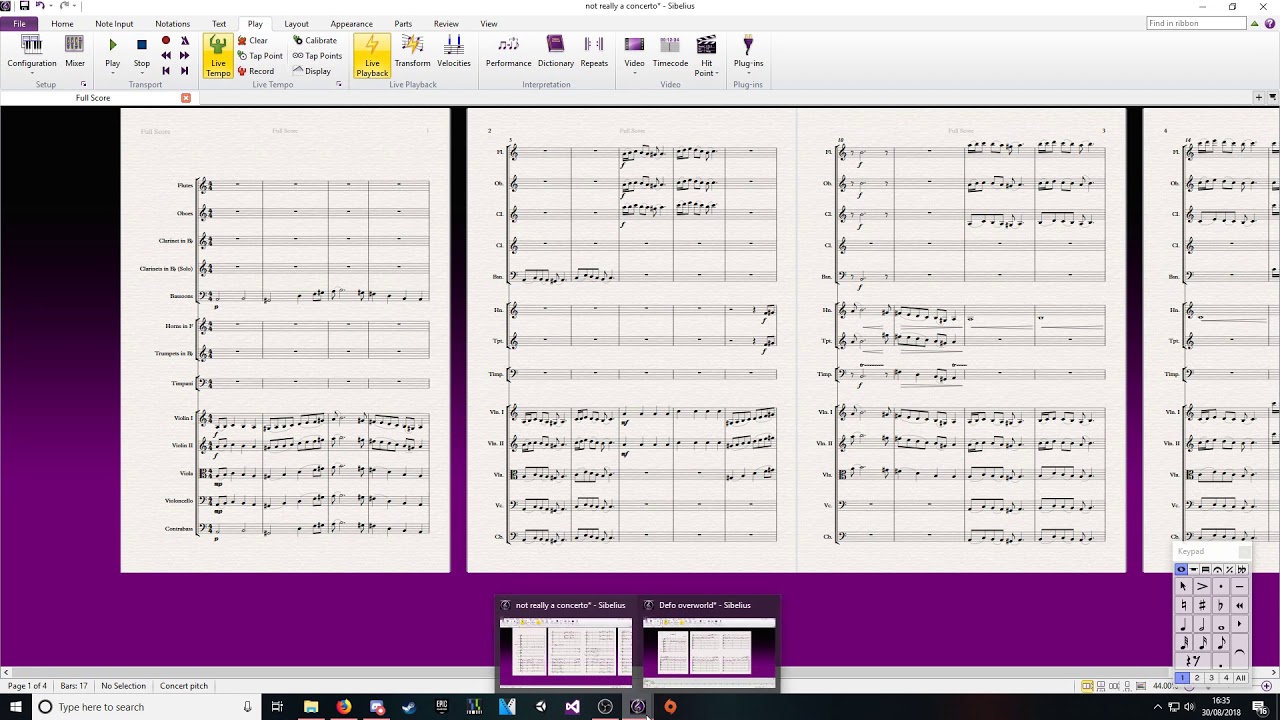The width and height of the screenshot is (1280, 720).
Task: Click the Calibrate button
Action: point(315,41)
